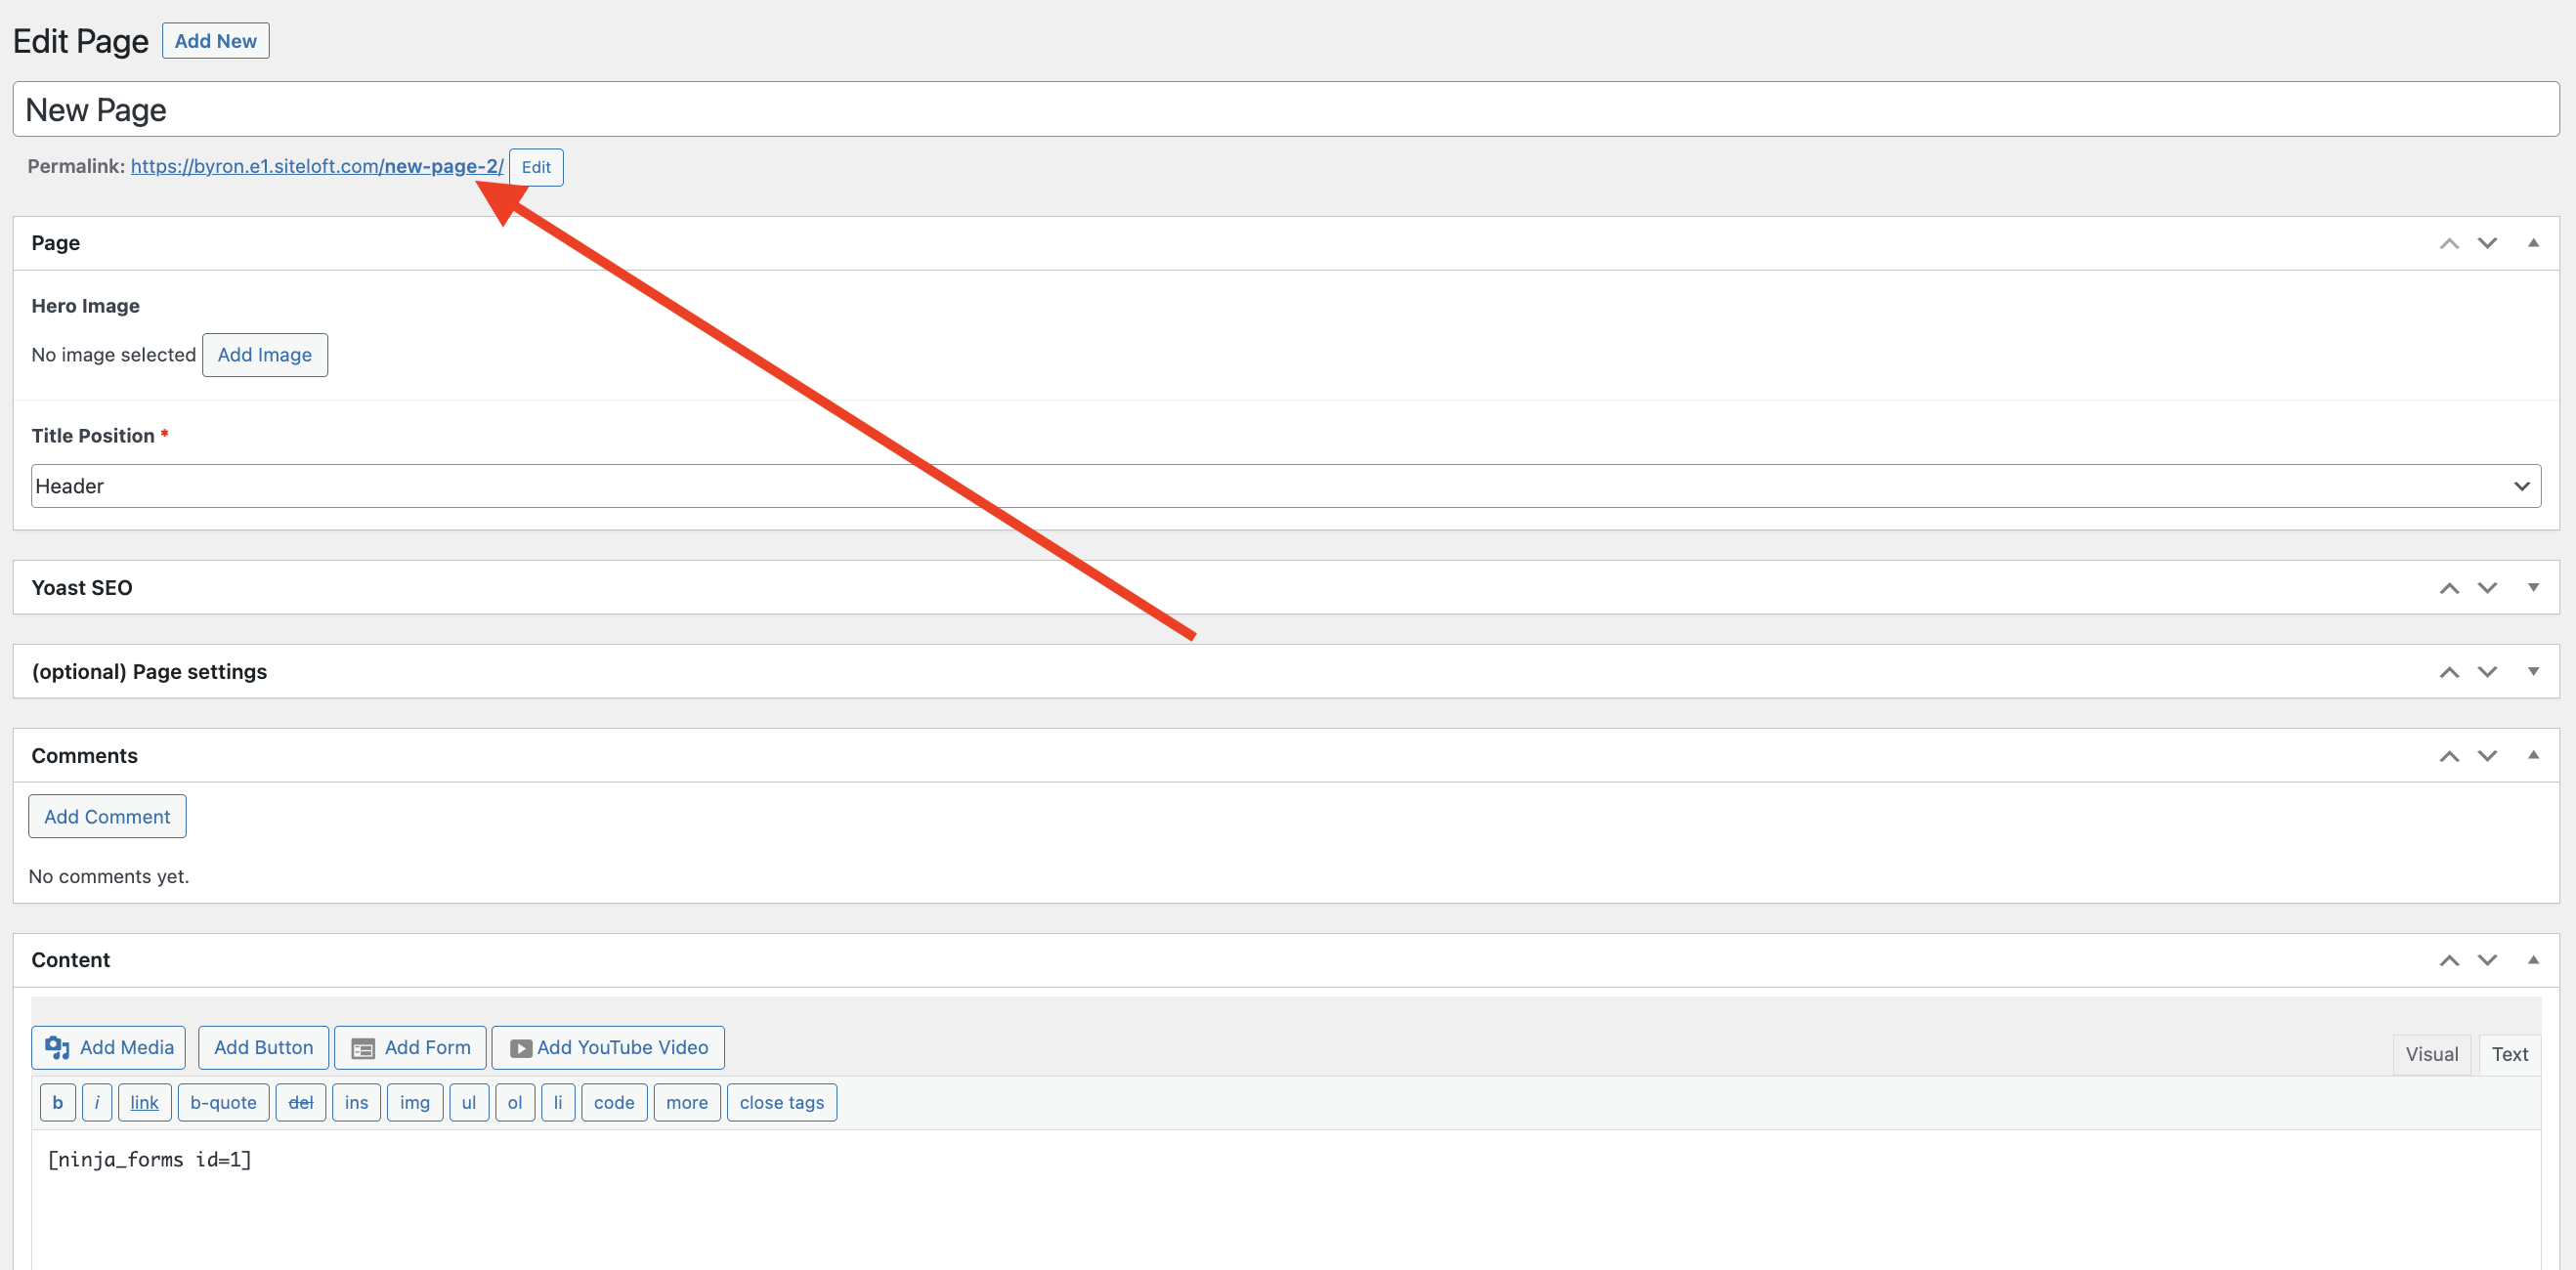Move the (optional) Page settings panel up
The image size is (2576, 1270).
click(2449, 672)
